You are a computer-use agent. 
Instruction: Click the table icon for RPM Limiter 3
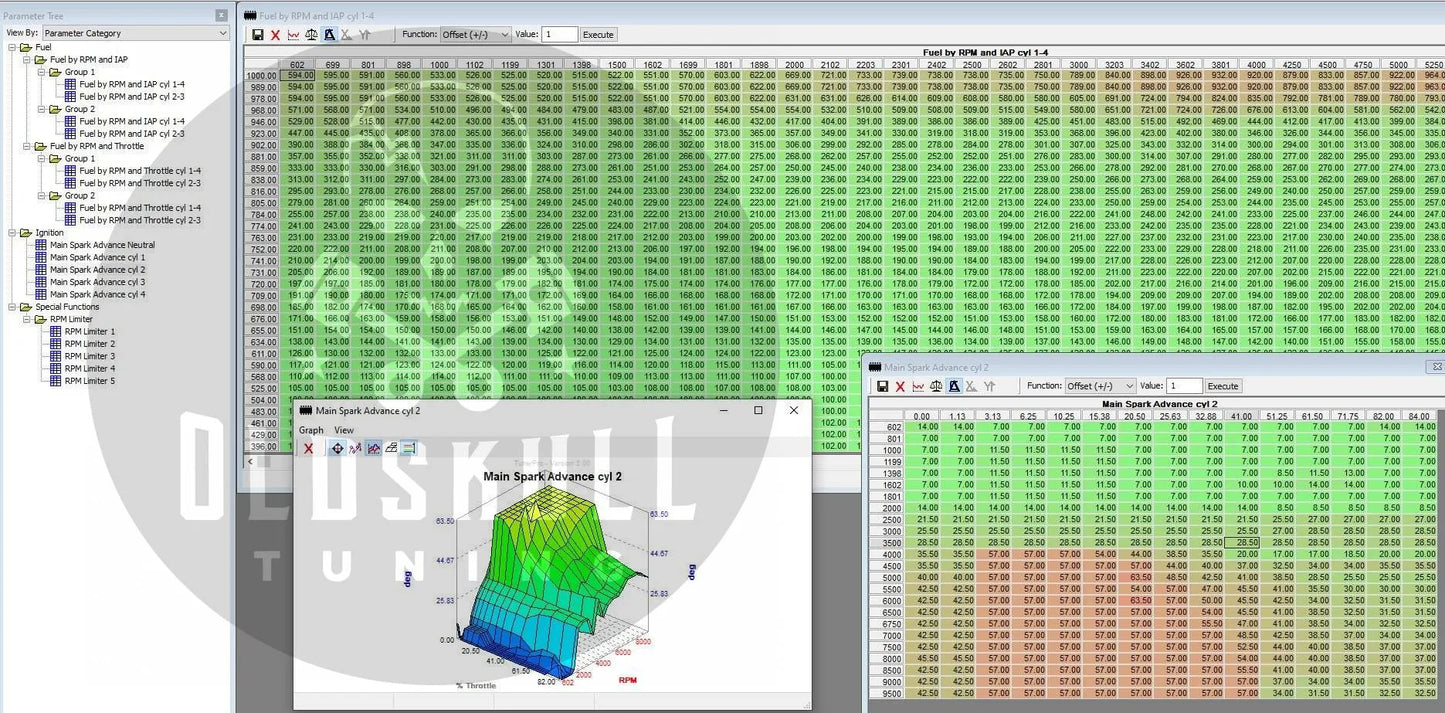click(x=56, y=356)
